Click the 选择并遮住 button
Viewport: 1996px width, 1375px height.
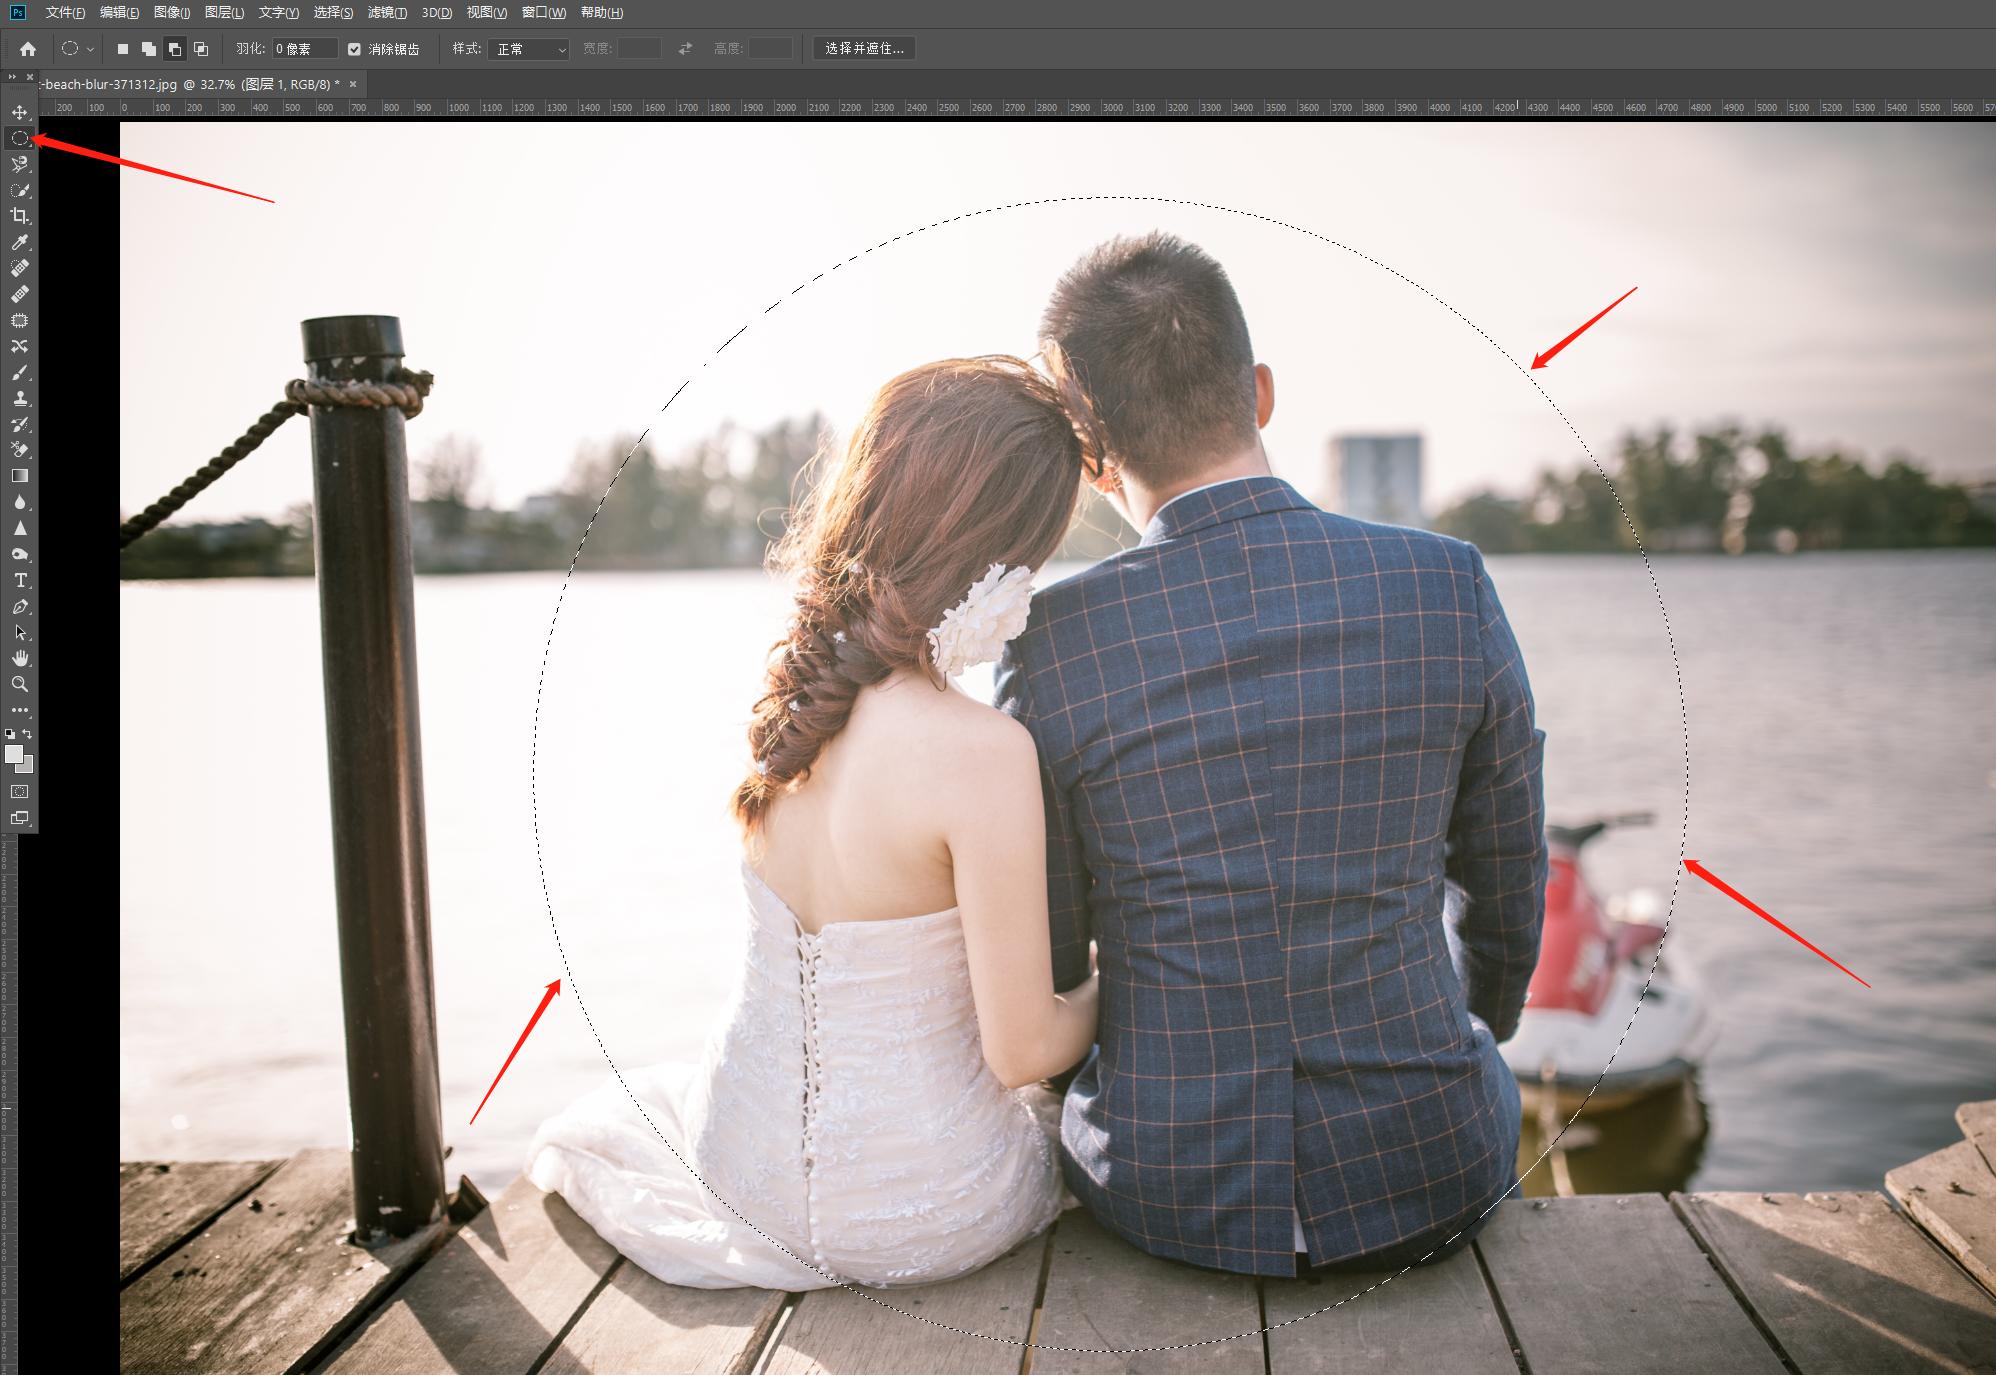tap(864, 49)
